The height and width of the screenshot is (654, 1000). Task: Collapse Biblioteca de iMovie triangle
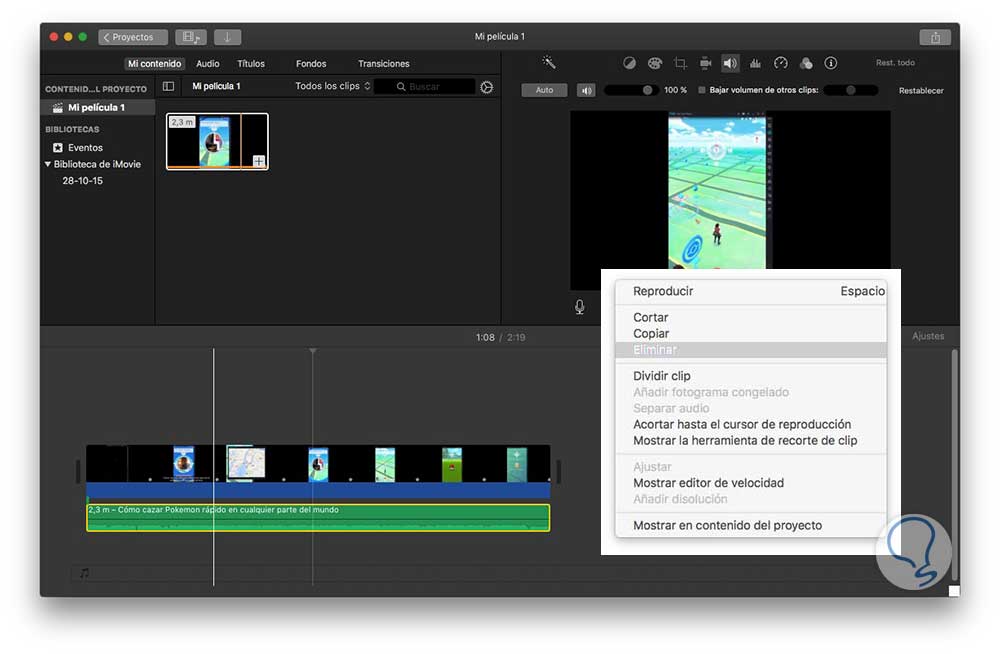pos(48,164)
